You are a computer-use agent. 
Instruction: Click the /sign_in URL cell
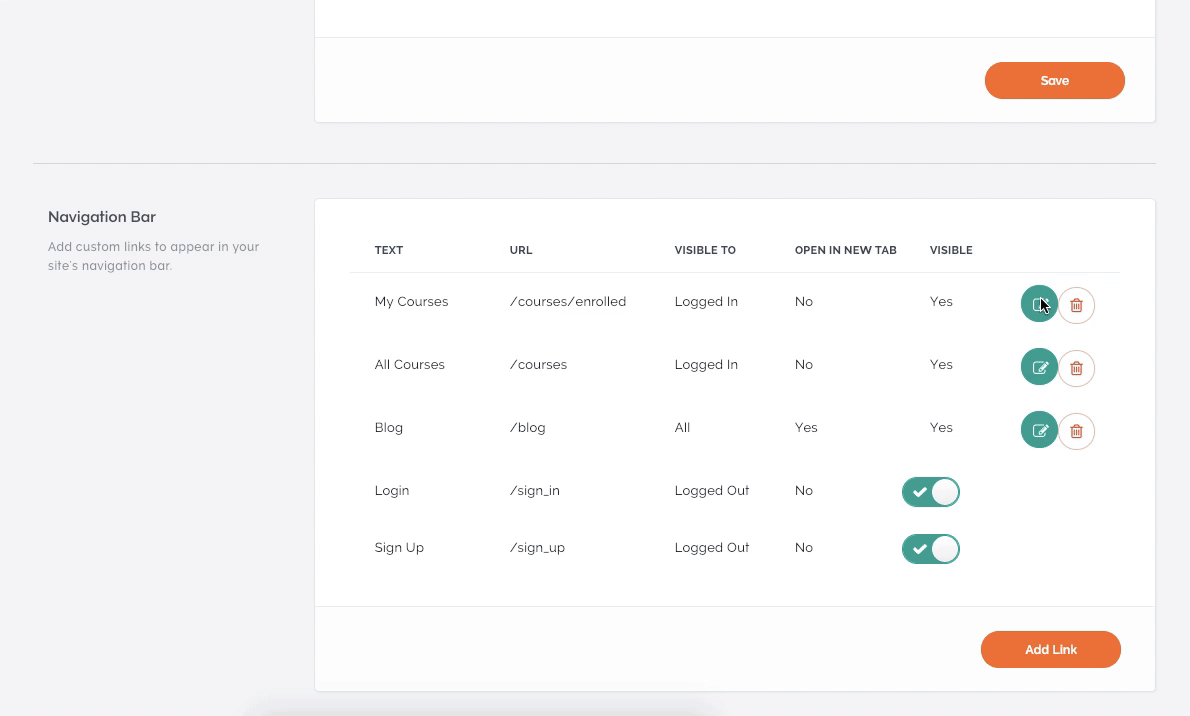pos(534,490)
